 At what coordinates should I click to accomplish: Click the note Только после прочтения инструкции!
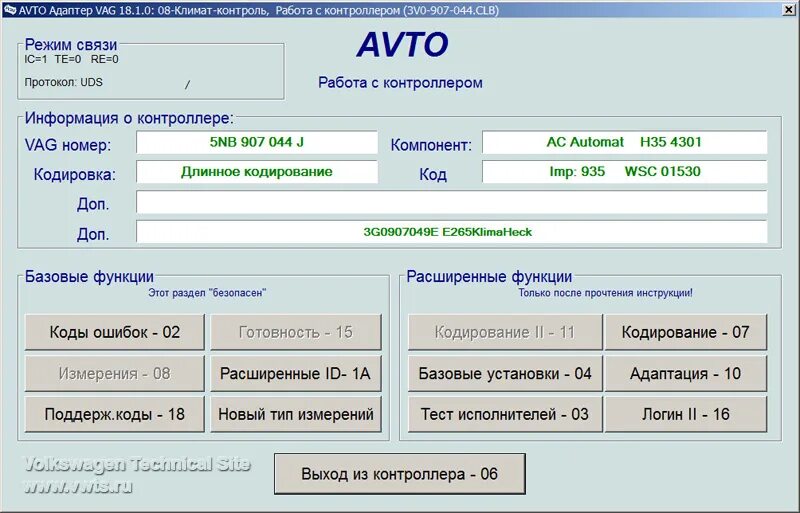pos(606,293)
